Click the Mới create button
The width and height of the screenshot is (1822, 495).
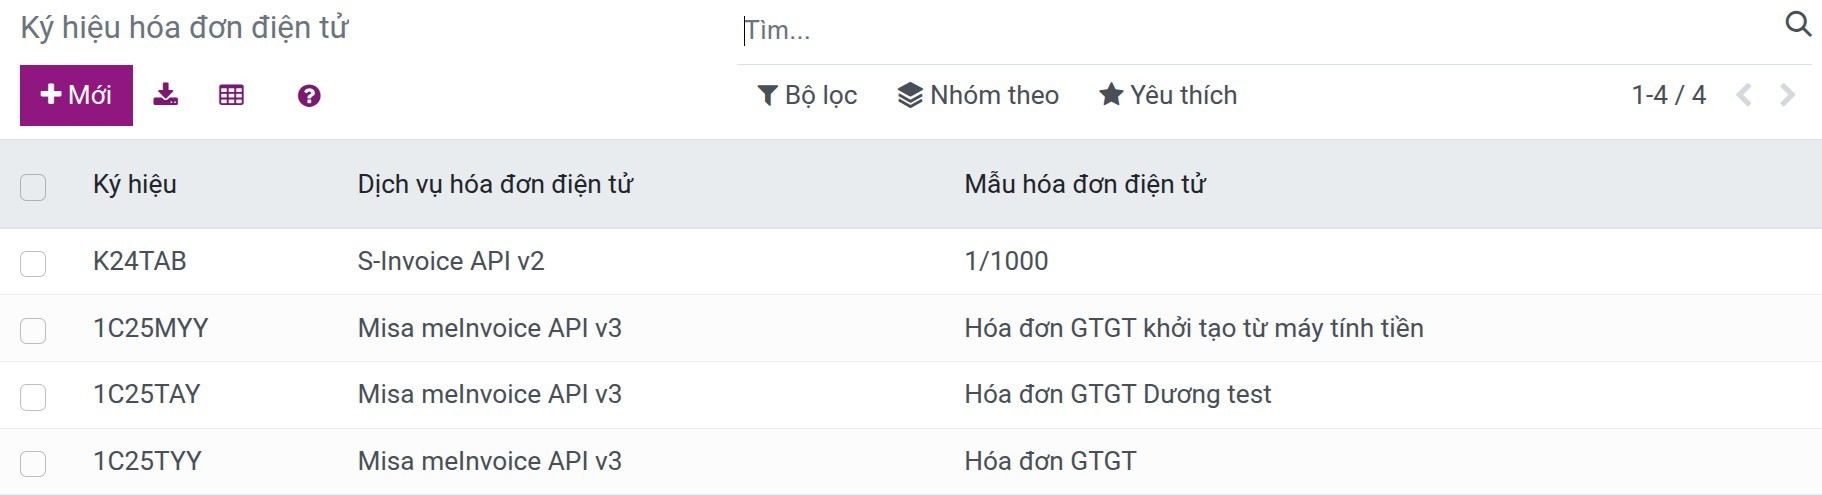click(x=76, y=95)
